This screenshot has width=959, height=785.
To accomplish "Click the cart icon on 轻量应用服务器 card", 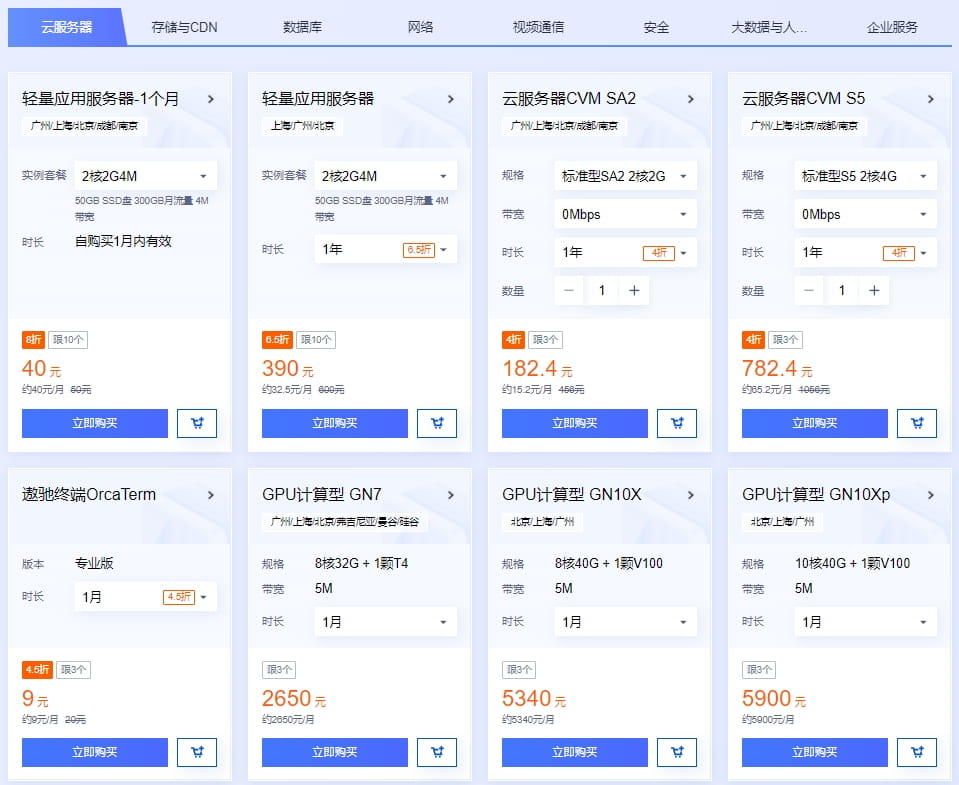I will click(437, 423).
